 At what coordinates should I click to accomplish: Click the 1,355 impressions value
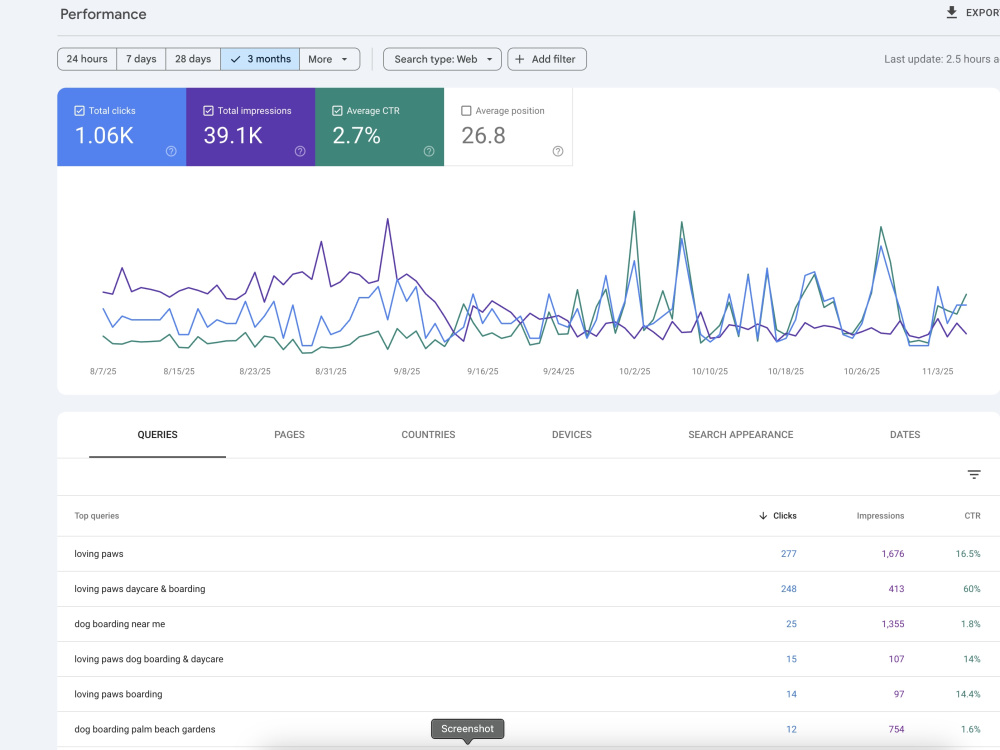click(893, 624)
